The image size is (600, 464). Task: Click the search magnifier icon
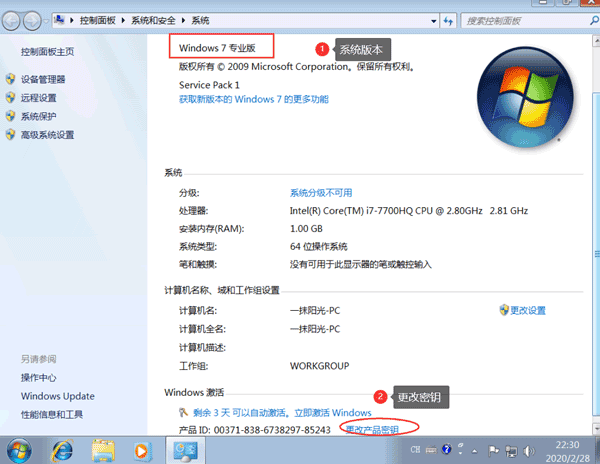[x=594, y=21]
